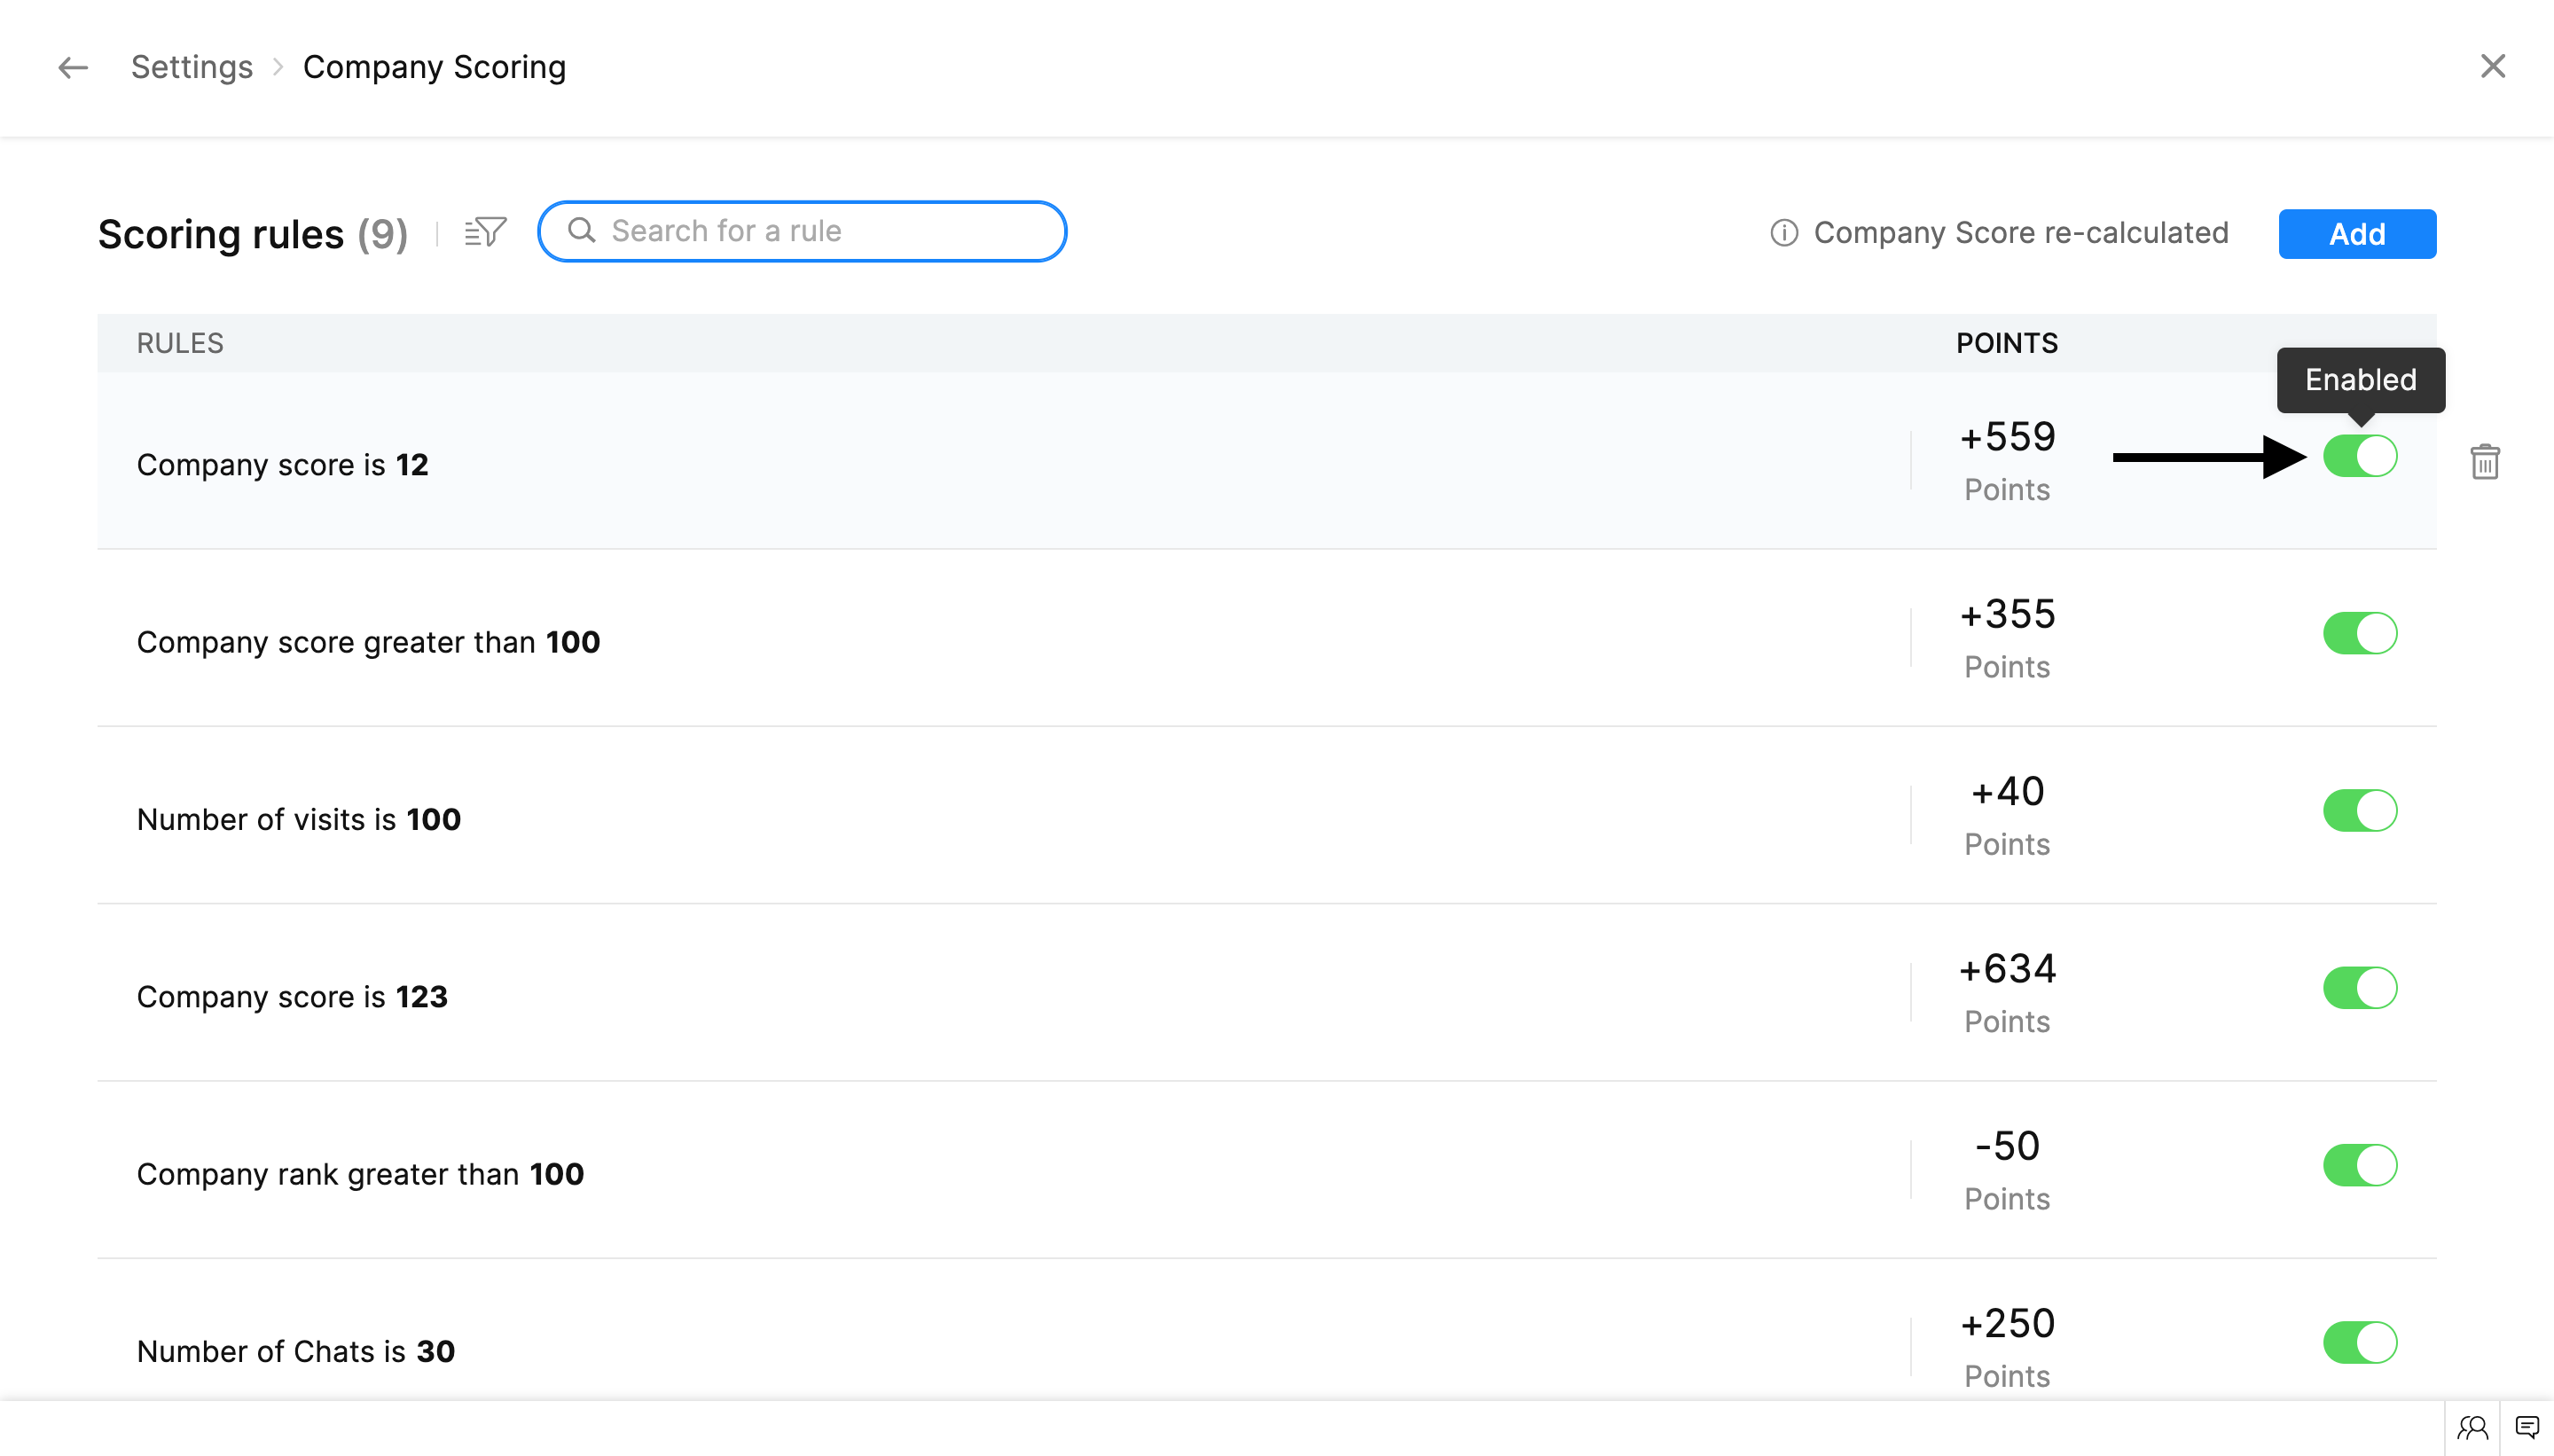Disable the Company score is 123 toggle

click(2359, 988)
